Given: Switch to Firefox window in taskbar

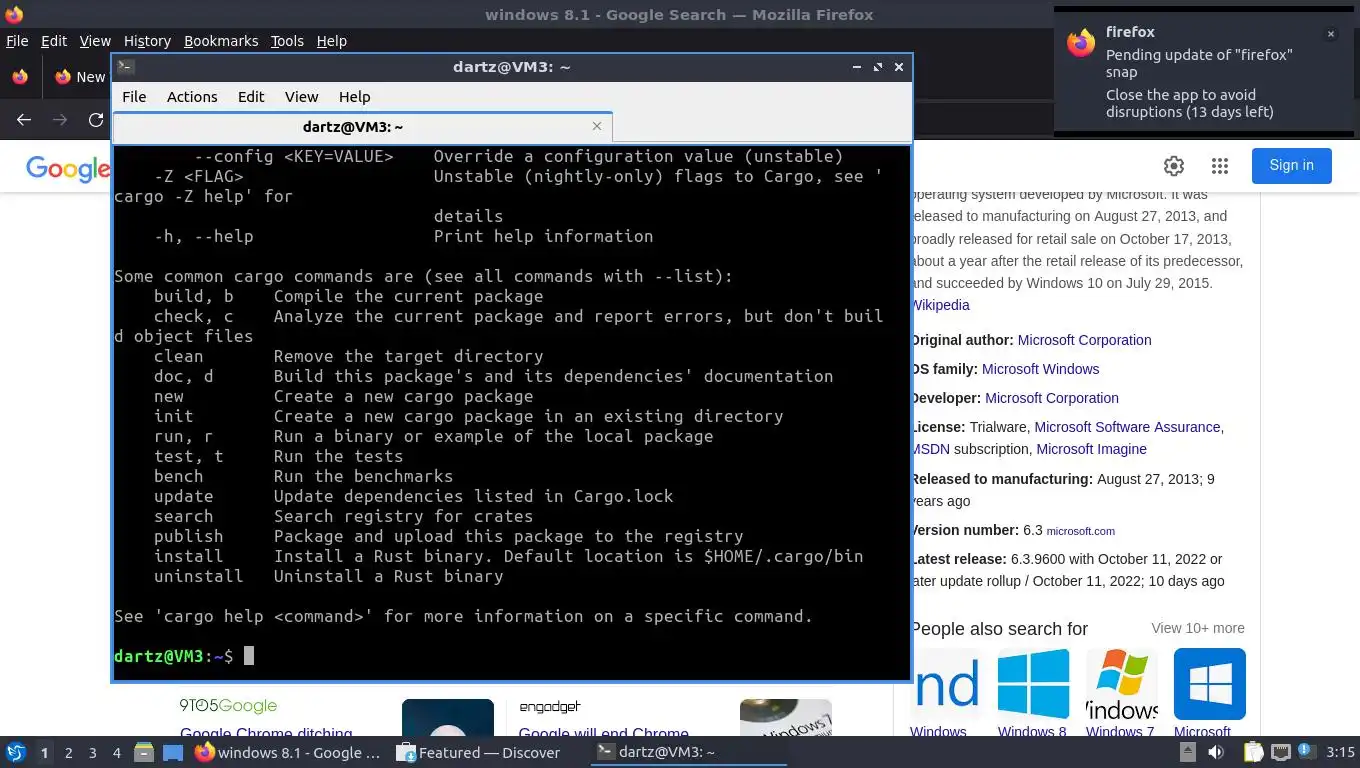Looking at the screenshot, I should tap(288, 752).
